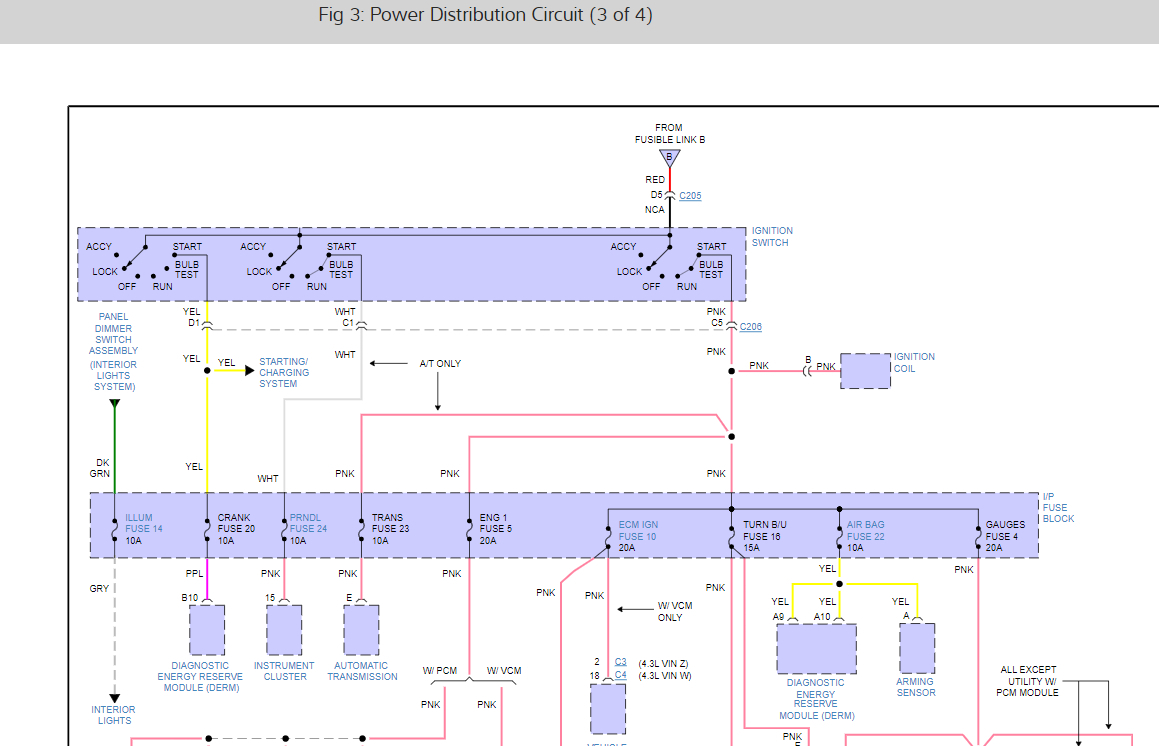Click the yellow arrow pointing to Starting/Charging System
Viewport: 1159px width, 746px height.
coord(248,370)
